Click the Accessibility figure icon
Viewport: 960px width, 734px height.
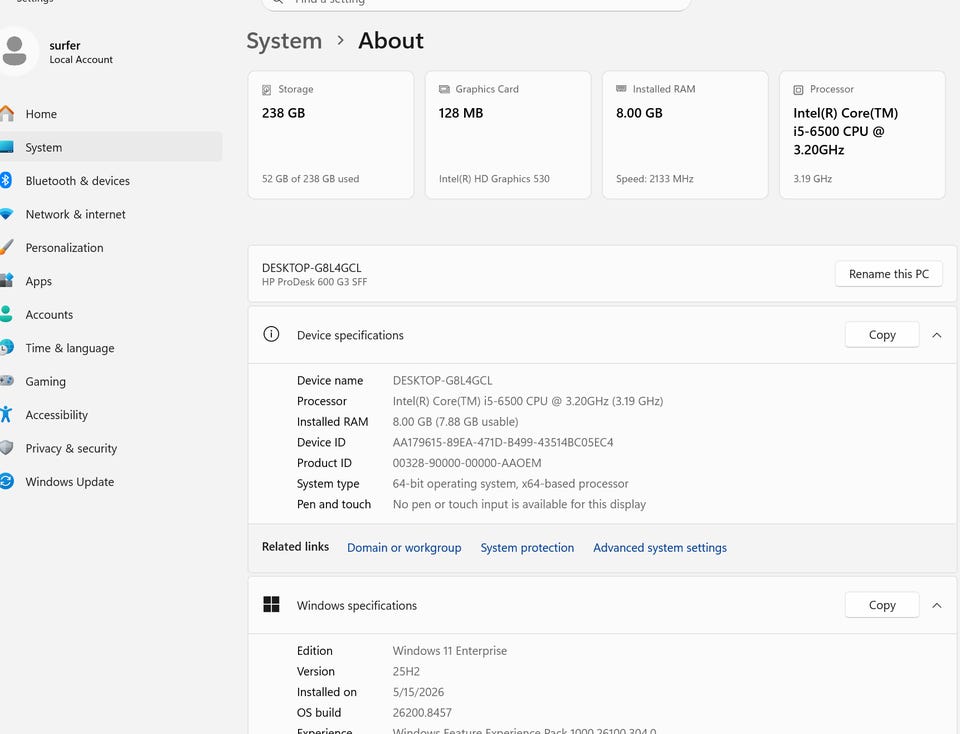pyautogui.click(x=6, y=414)
